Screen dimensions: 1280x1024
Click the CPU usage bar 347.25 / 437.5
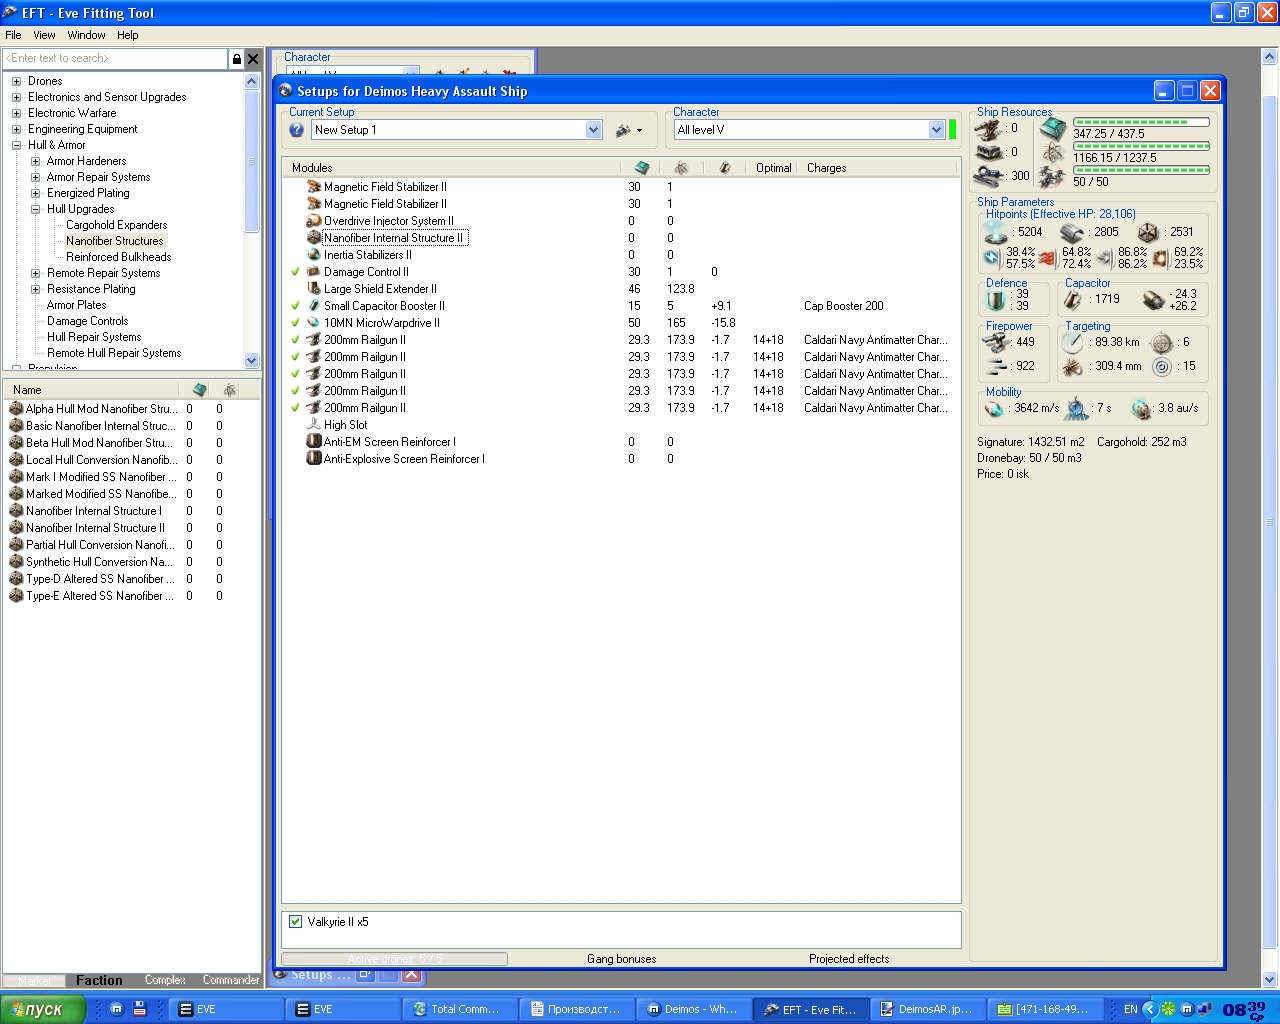(1141, 122)
